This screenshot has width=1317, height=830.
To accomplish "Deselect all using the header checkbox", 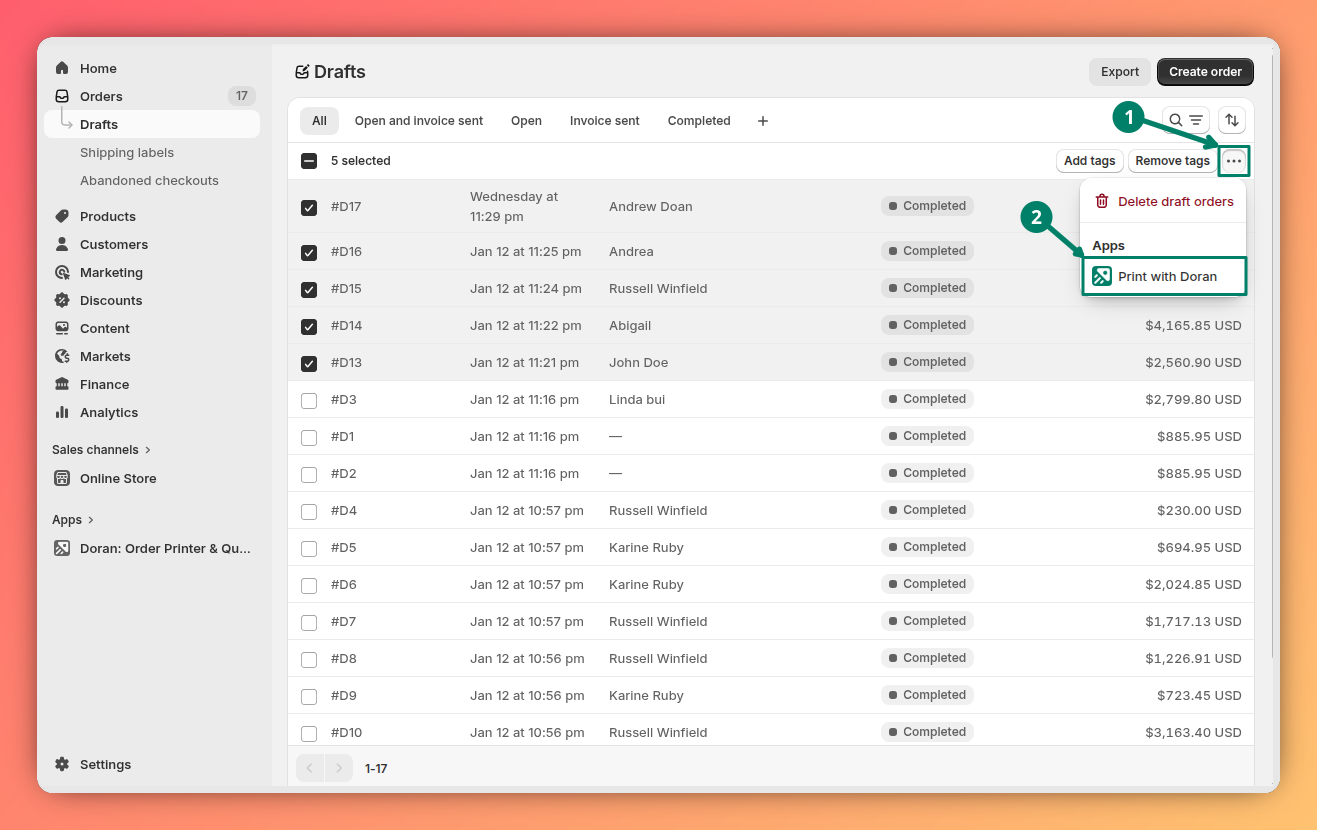I will pyautogui.click(x=309, y=161).
